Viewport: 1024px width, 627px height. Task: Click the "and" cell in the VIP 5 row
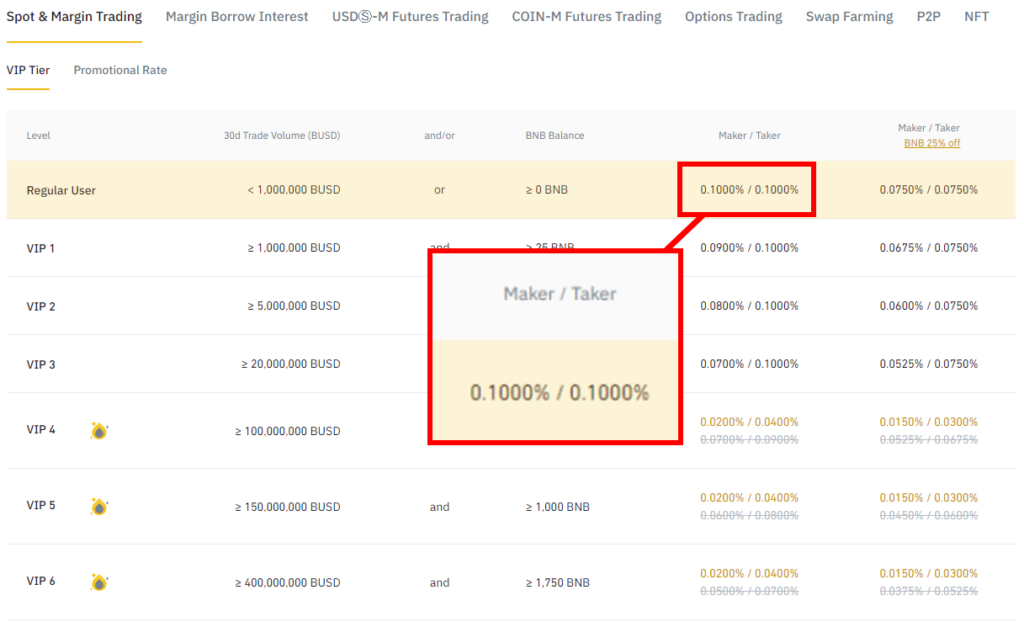440,507
